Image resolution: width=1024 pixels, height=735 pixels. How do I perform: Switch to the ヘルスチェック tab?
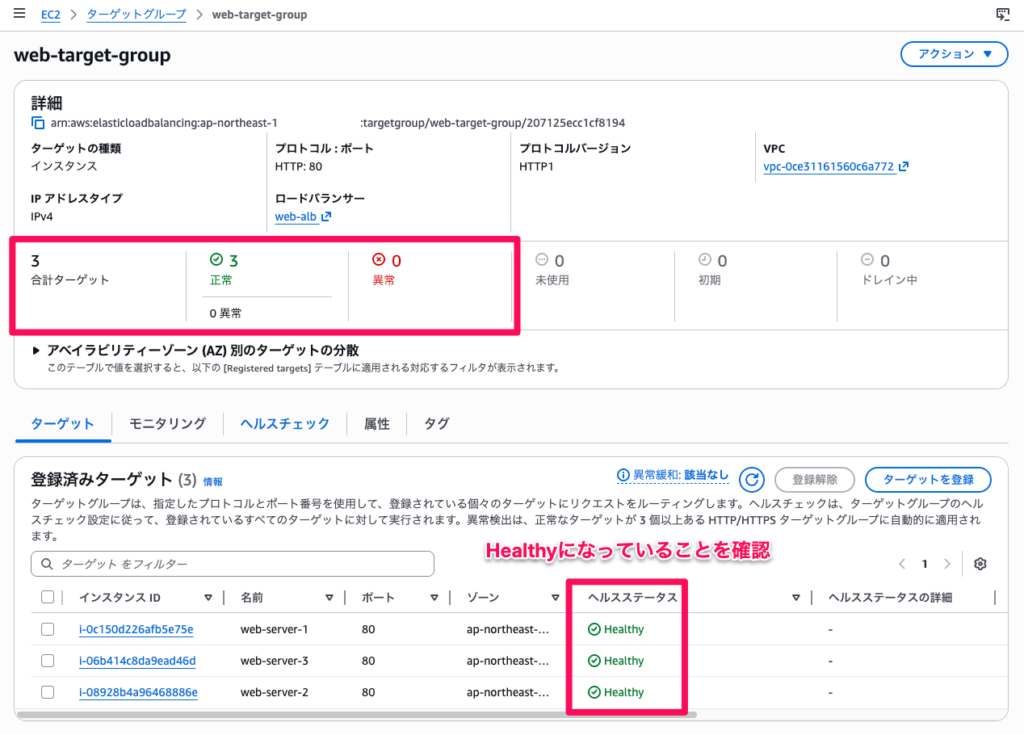[284, 423]
